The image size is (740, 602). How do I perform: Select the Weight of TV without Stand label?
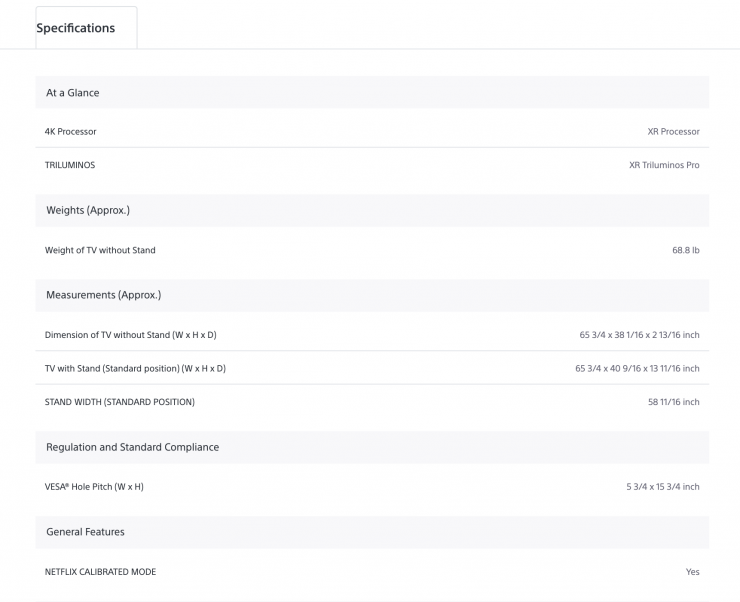100,250
